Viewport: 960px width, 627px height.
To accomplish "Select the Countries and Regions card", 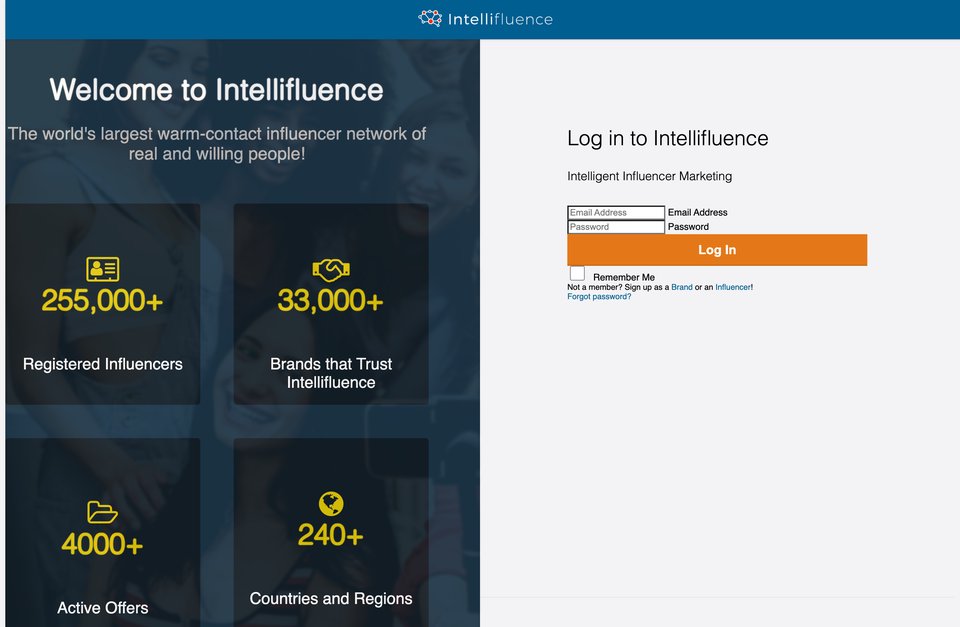I will pos(331,532).
